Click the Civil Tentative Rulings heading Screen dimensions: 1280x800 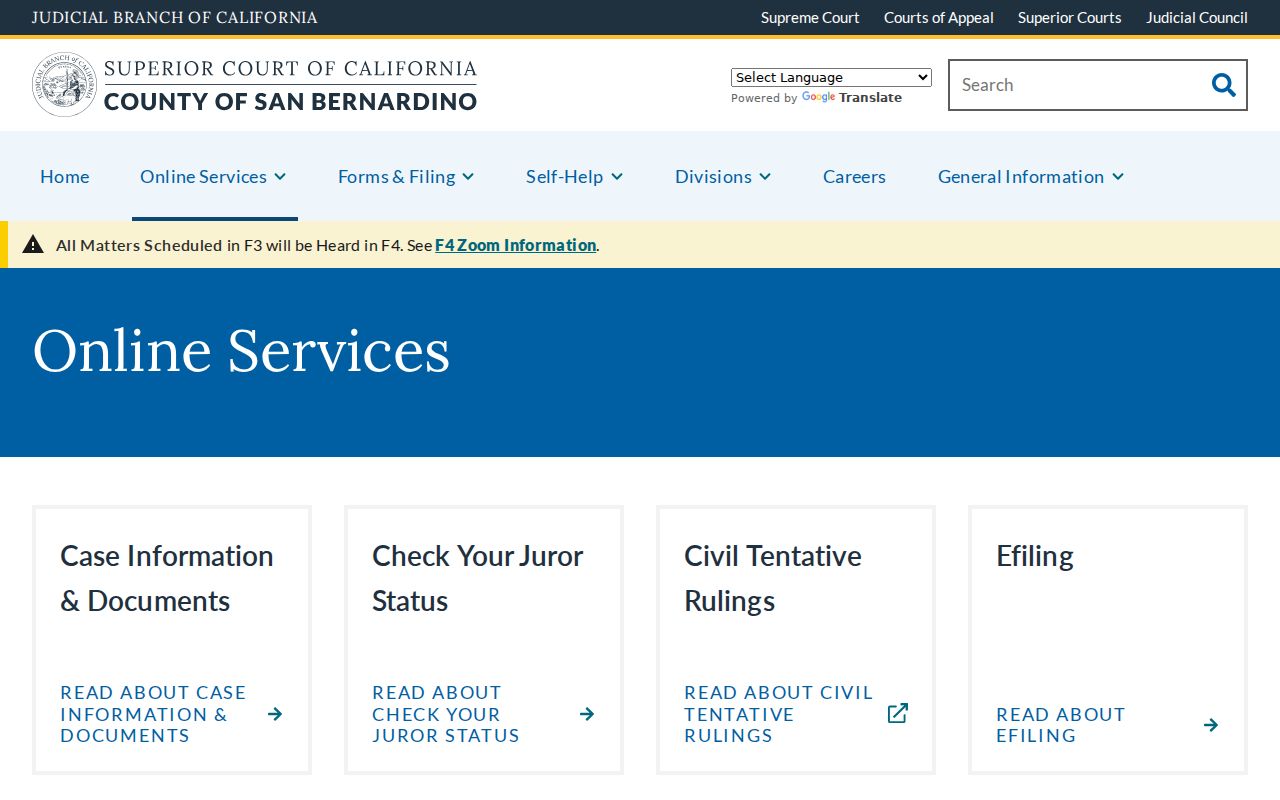point(773,578)
